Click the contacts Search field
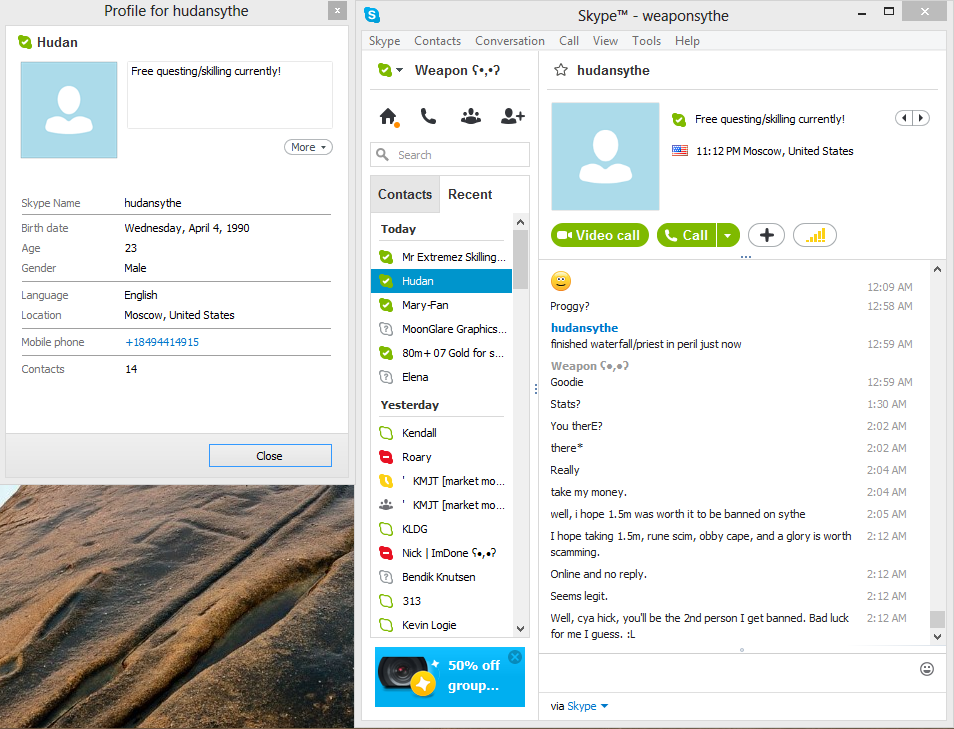The height and width of the screenshot is (729, 954). click(x=450, y=155)
